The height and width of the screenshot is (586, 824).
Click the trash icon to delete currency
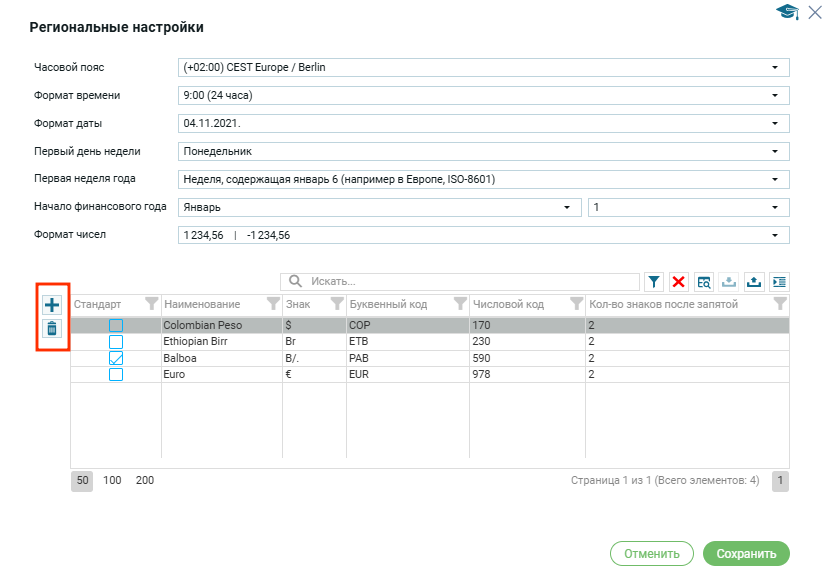click(x=52, y=329)
